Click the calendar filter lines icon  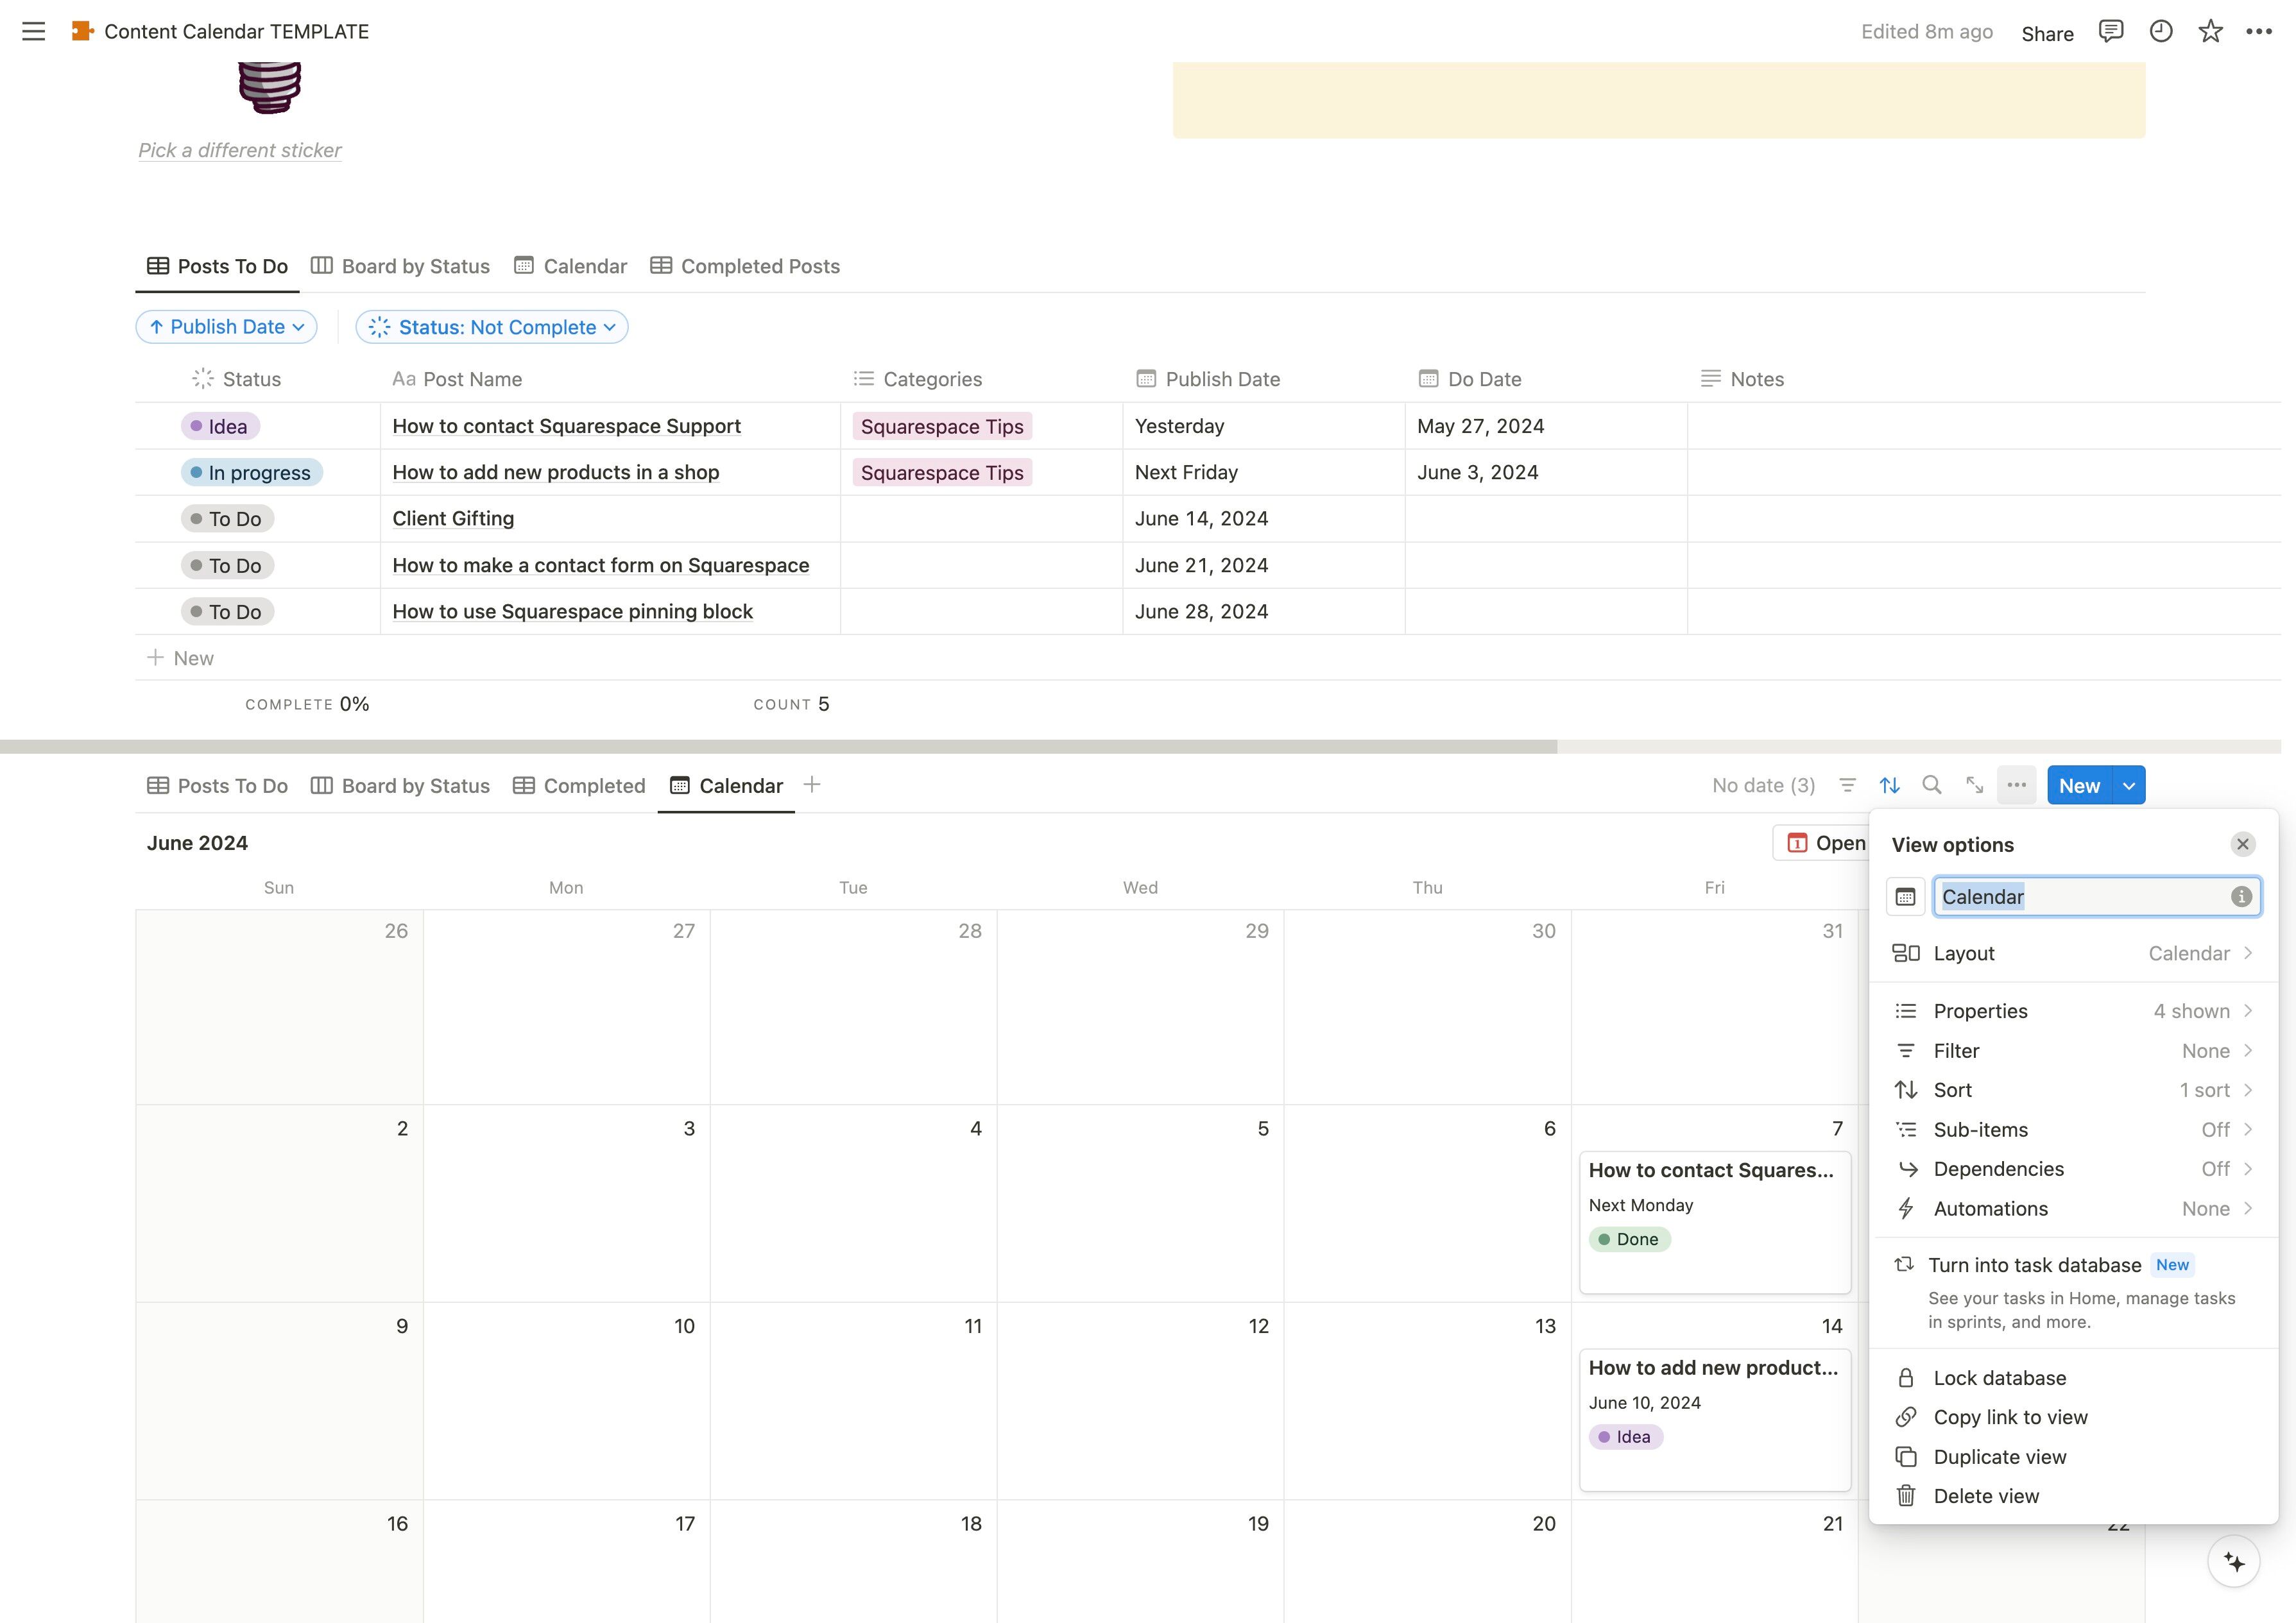pyautogui.click(x=1847, y=785)
